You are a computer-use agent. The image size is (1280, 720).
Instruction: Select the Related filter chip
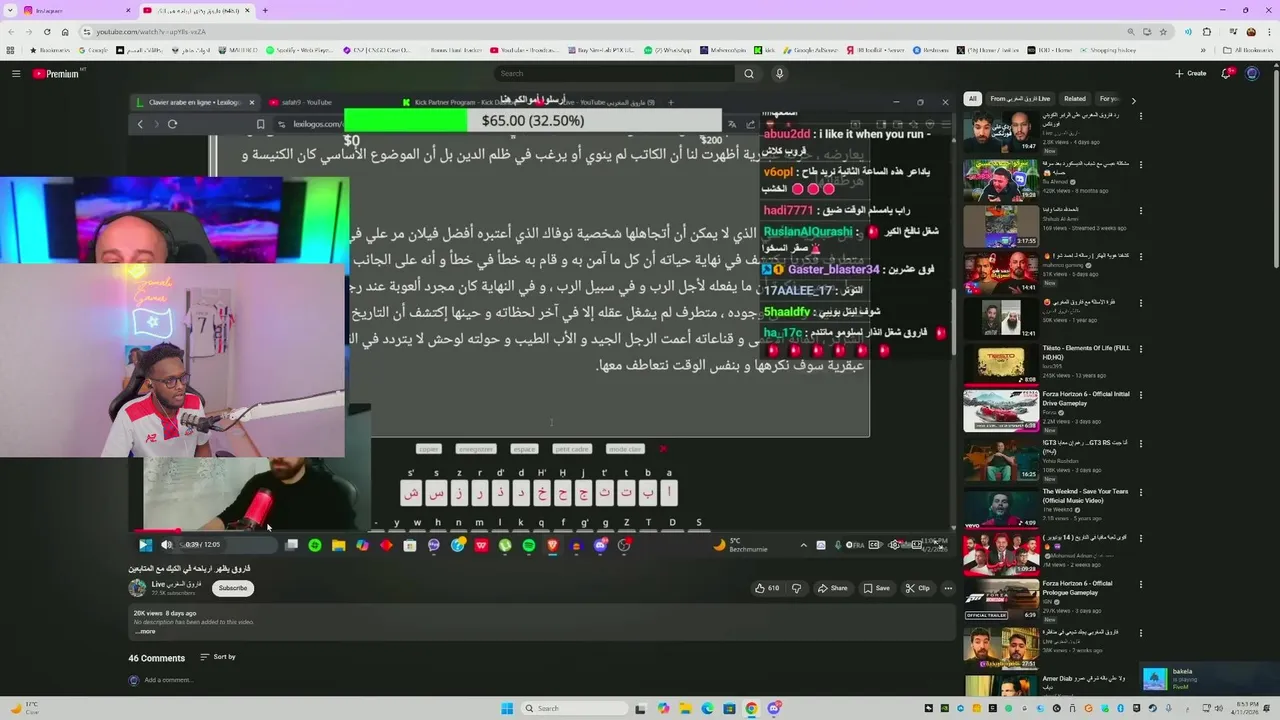click(x=1075, y=99)
